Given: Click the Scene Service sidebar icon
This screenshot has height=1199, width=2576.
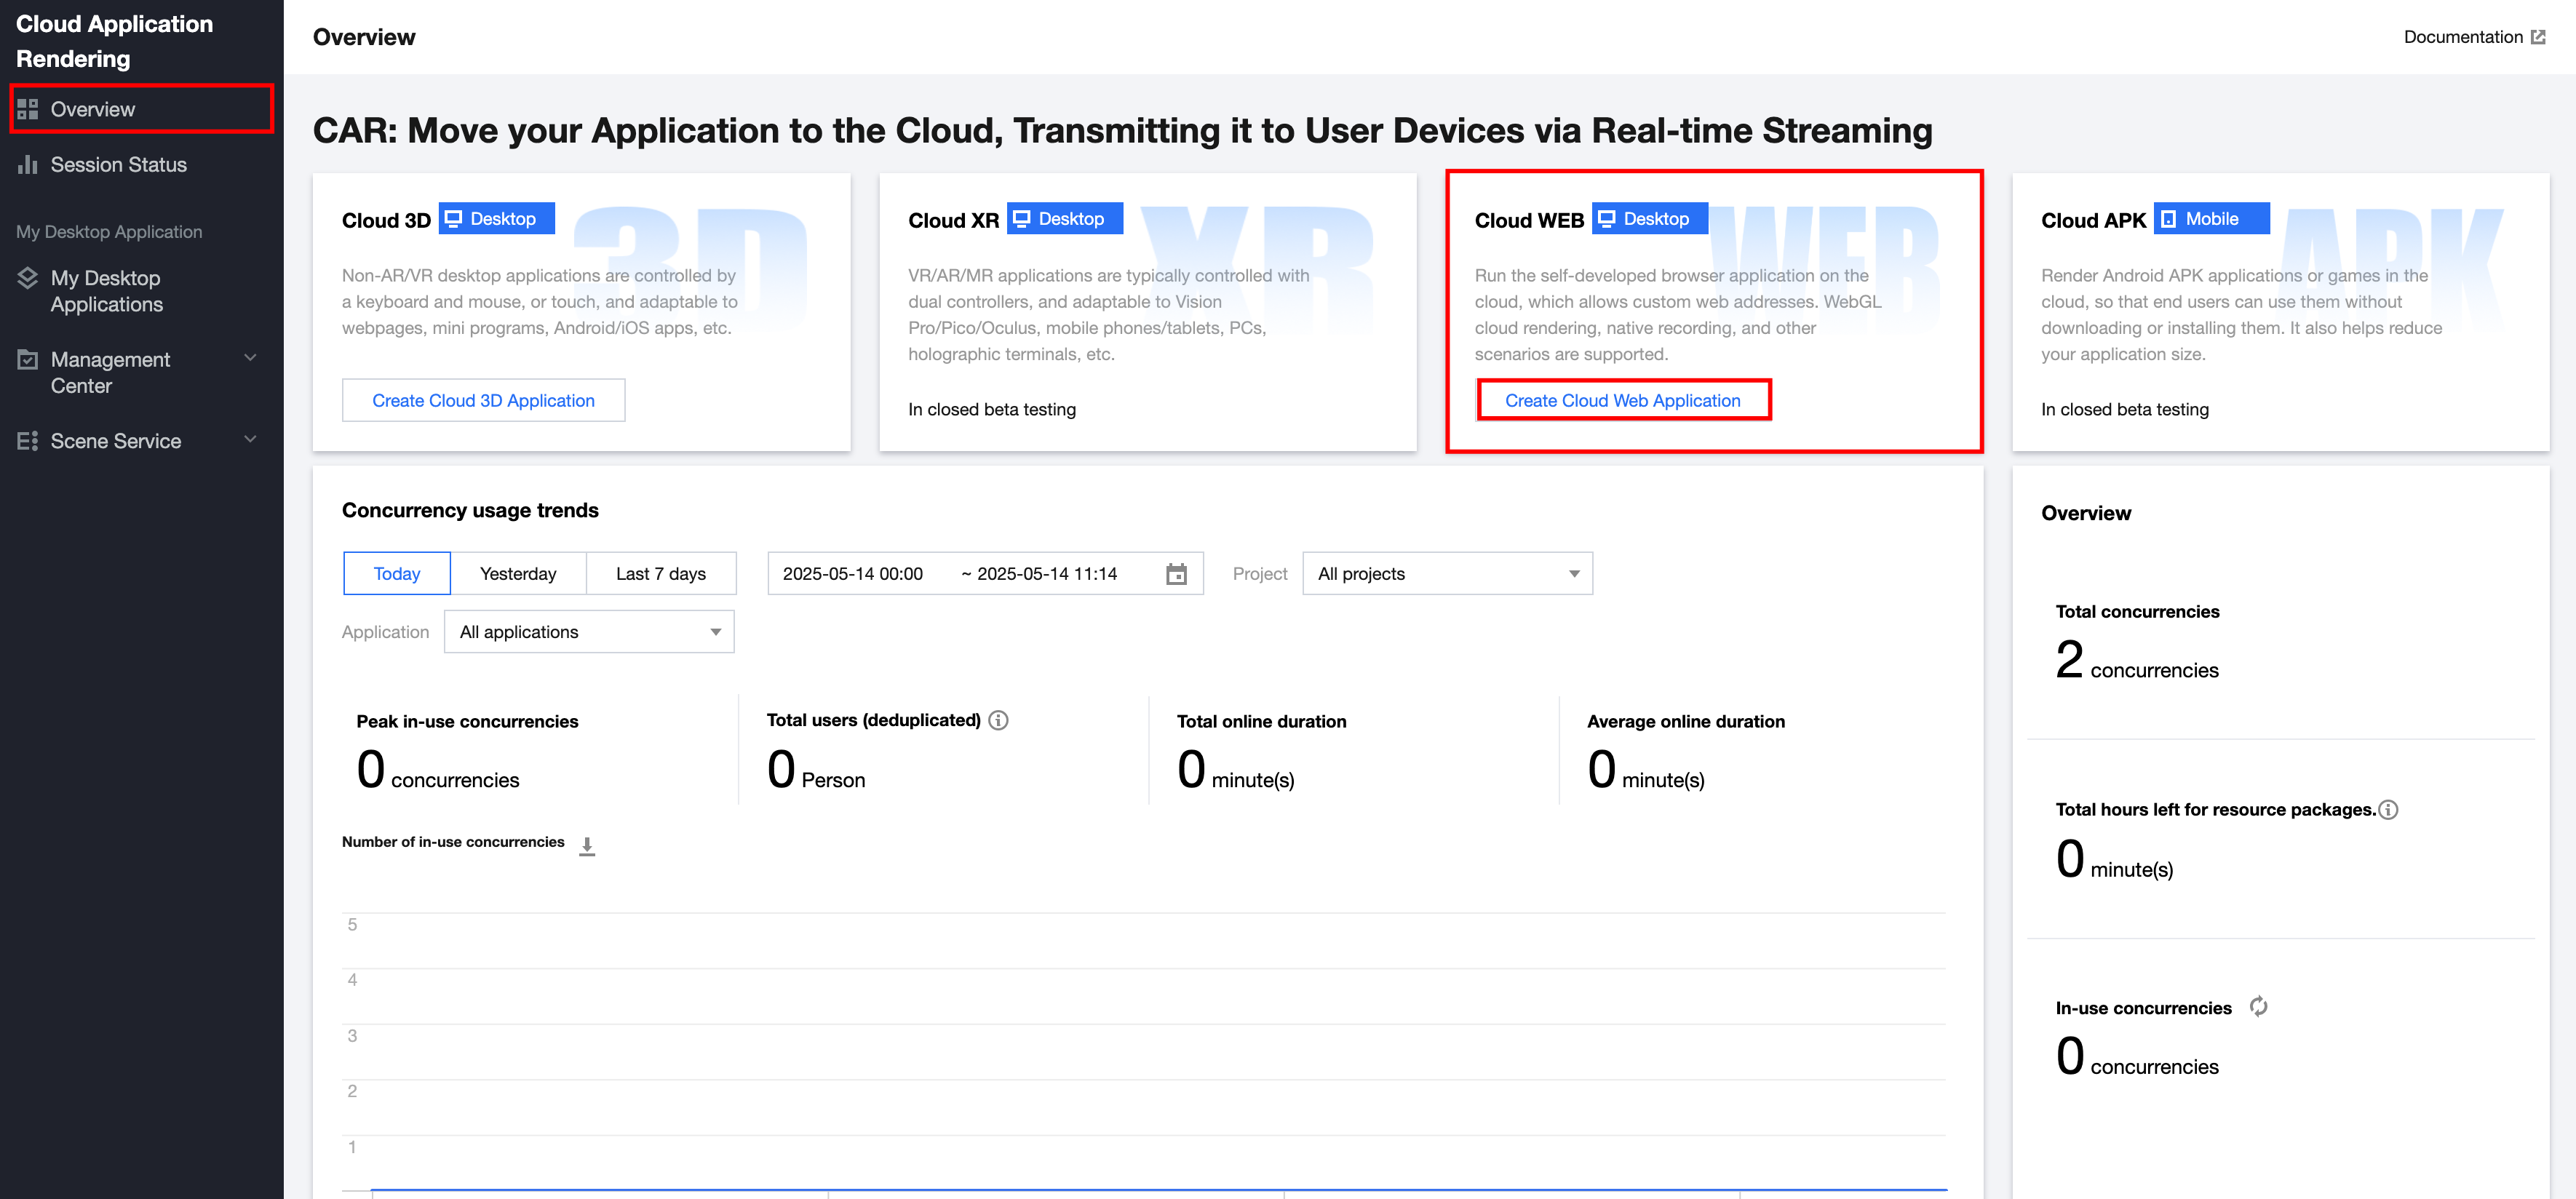Looking at the screenshot, I should (28, 441).
